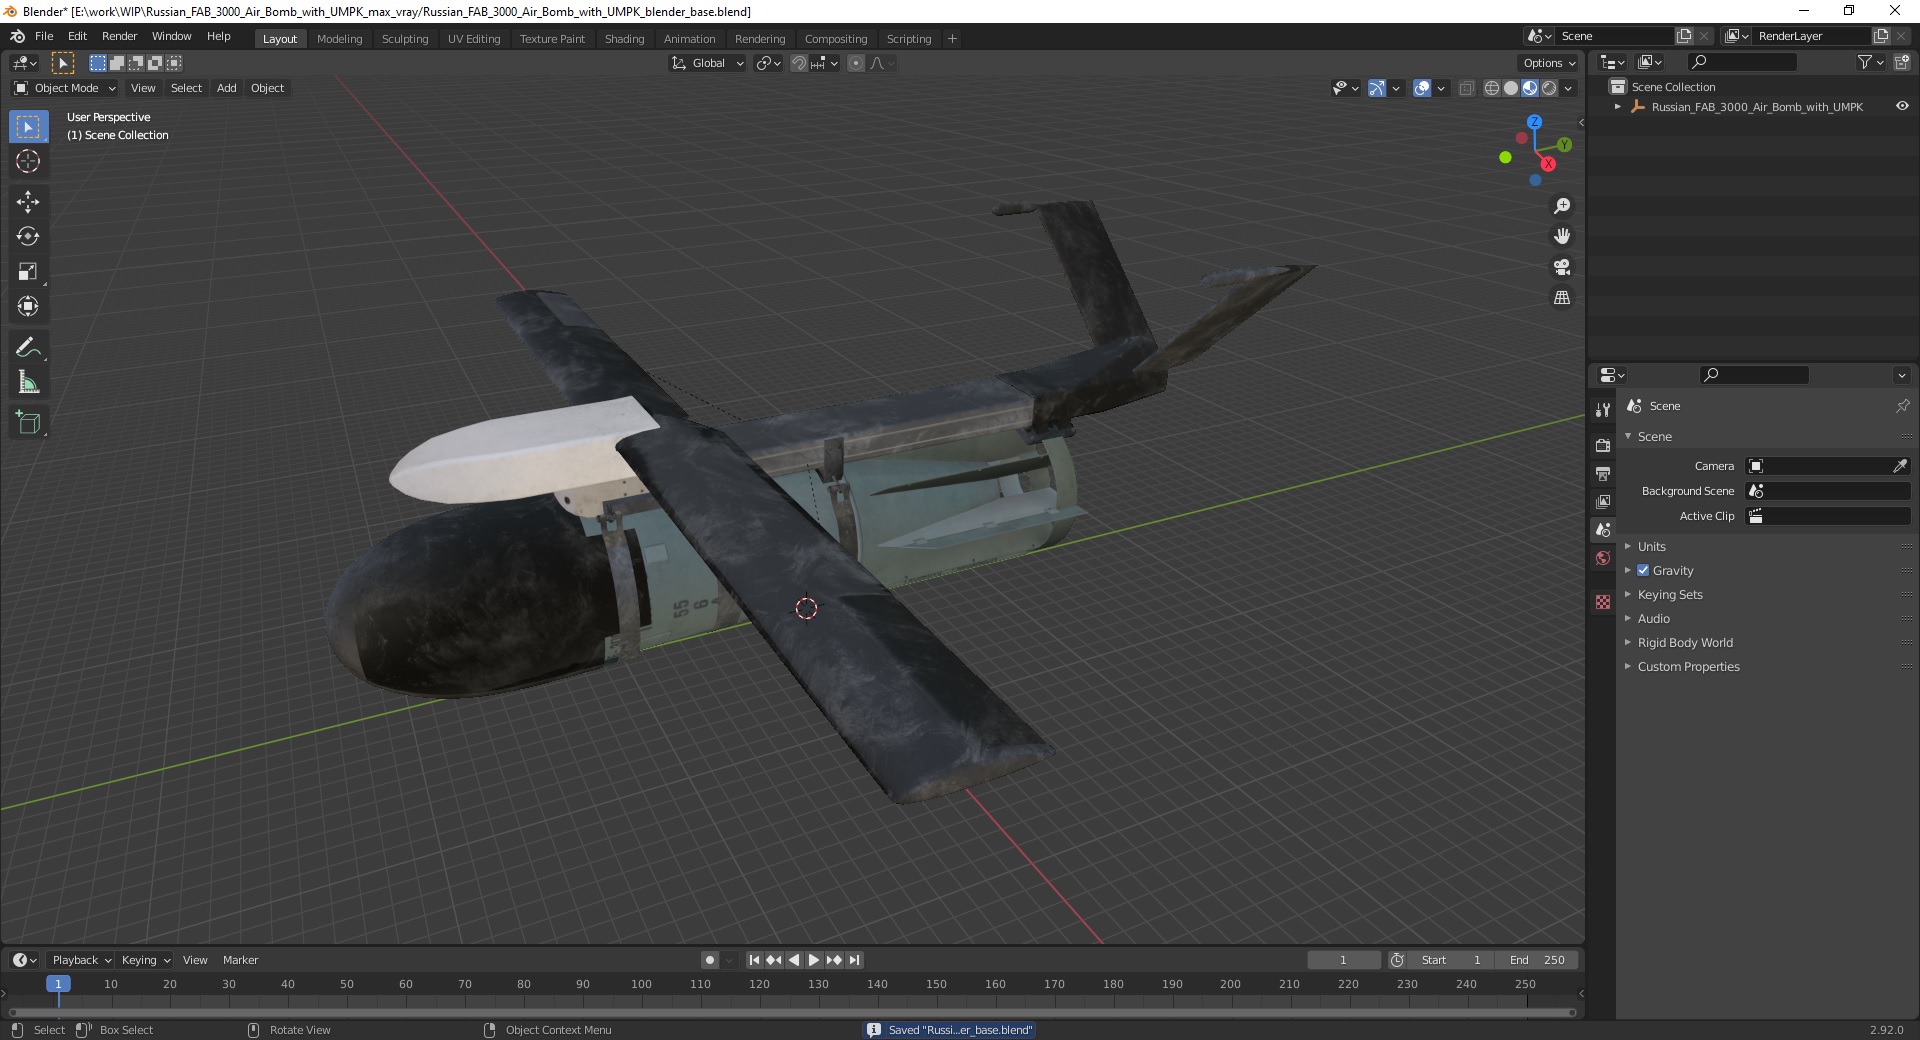The height and width of the screenshot is (1040, 1920).
Task: Click the zoom viewport gizmo icon
Action: click(x=1562, y=206)
